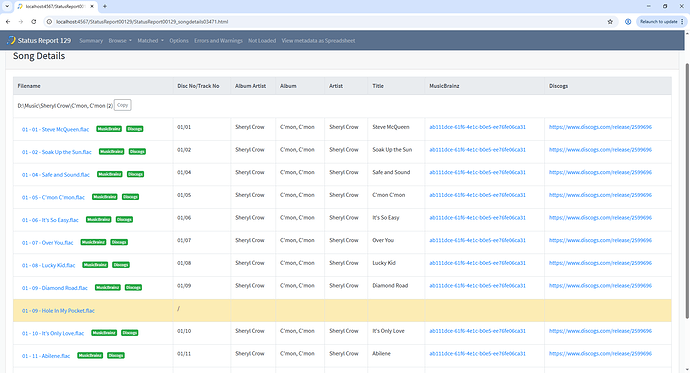This screenshot has height=373, width=690.
Task: Open 01 - 05 - C'mon C'mon.flac
Action: 53,197
